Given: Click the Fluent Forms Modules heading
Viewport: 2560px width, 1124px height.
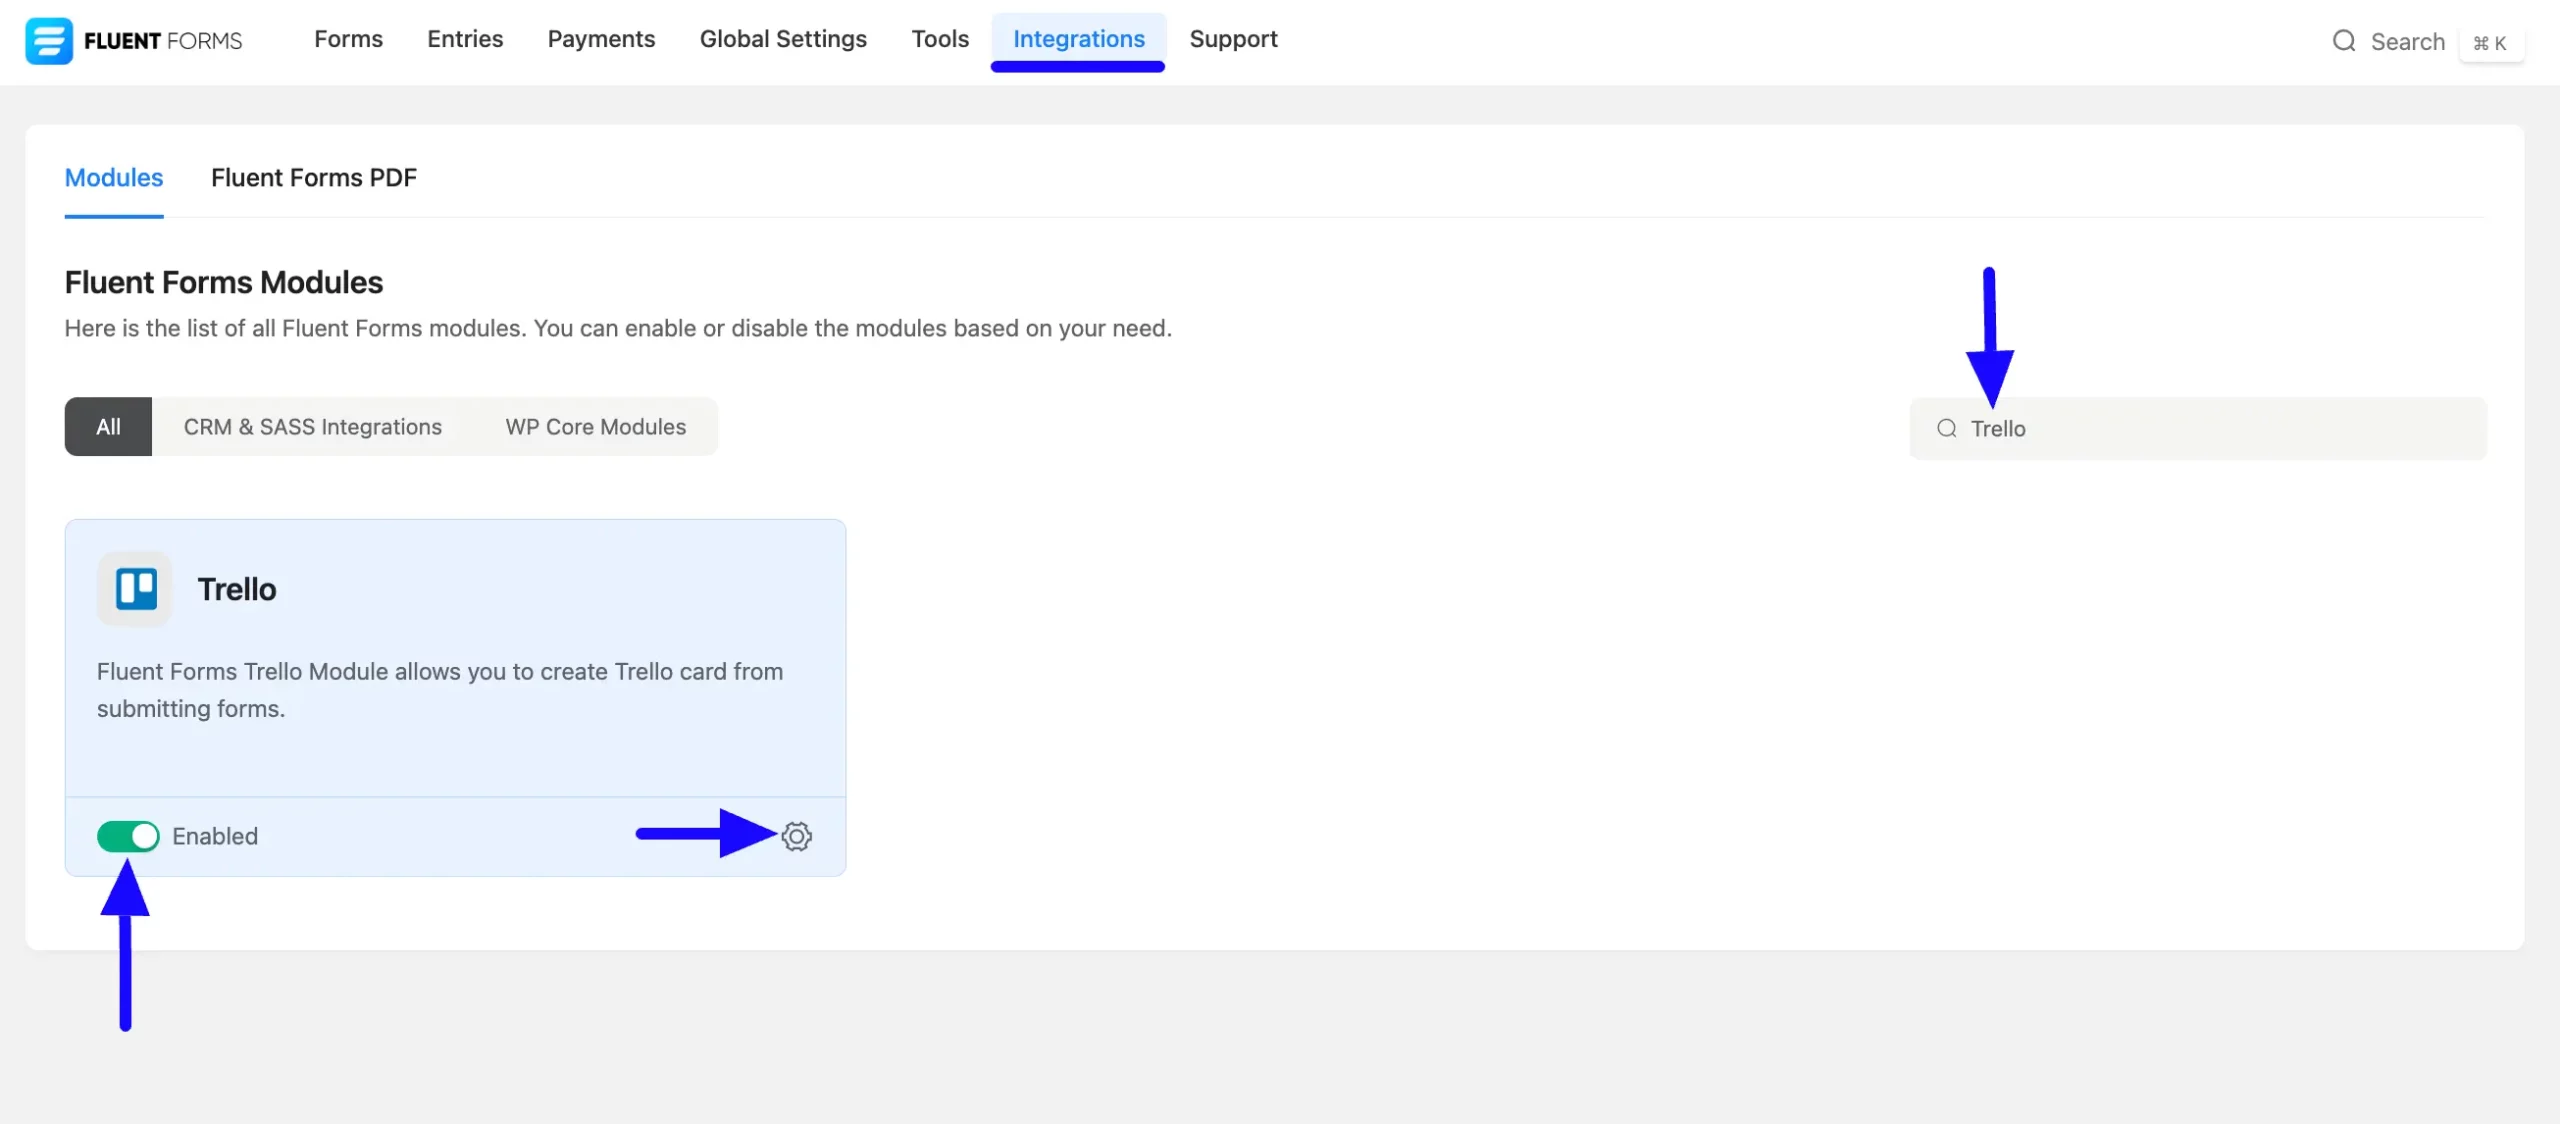Looking at the screenshot, I should [x=224, y=282].
